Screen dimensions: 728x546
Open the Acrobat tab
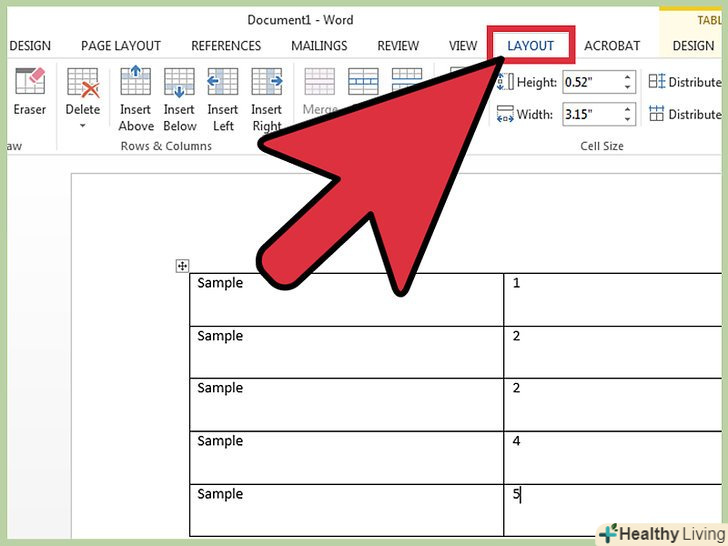(612, 46)
